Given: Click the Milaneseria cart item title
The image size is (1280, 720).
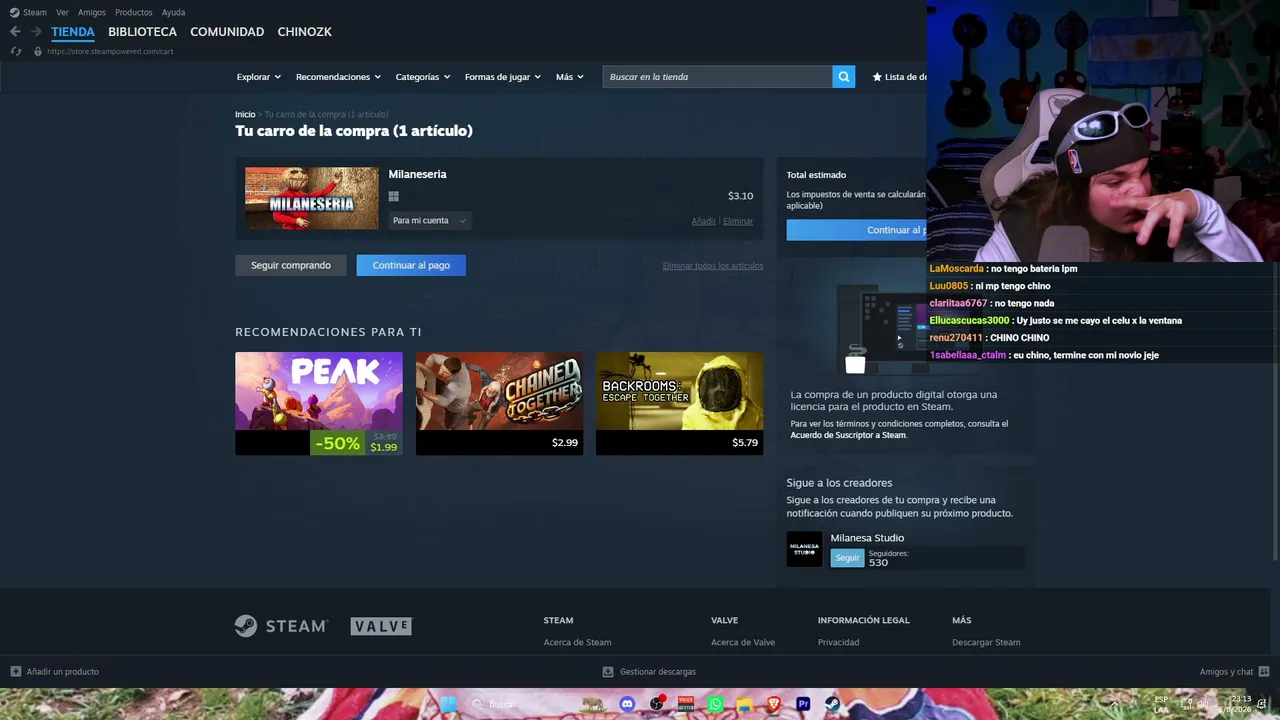Looking at the screenshot, I should (x=417, y=174).
